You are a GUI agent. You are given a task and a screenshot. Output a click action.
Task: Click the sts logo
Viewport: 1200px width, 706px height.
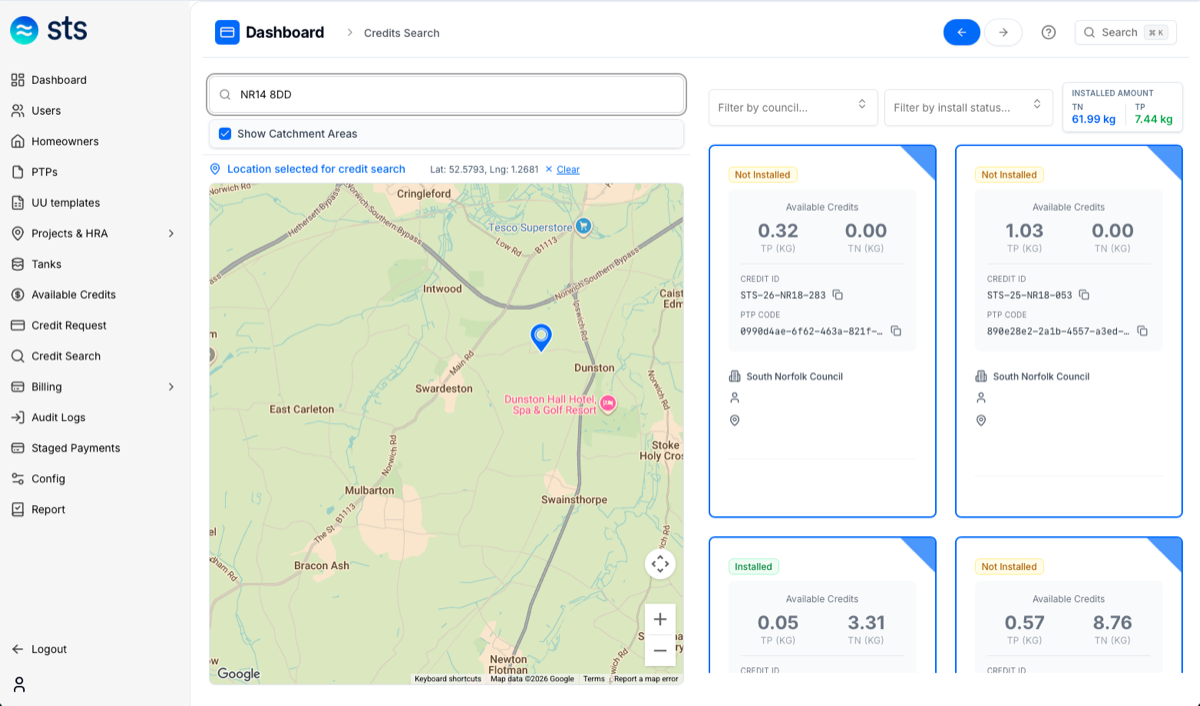point(49,30)
